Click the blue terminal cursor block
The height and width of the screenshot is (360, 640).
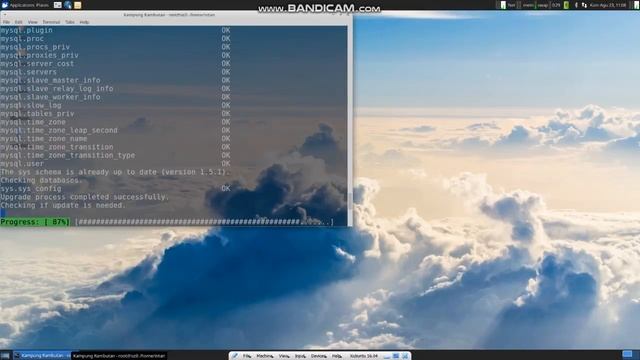[x=2, y=213]
